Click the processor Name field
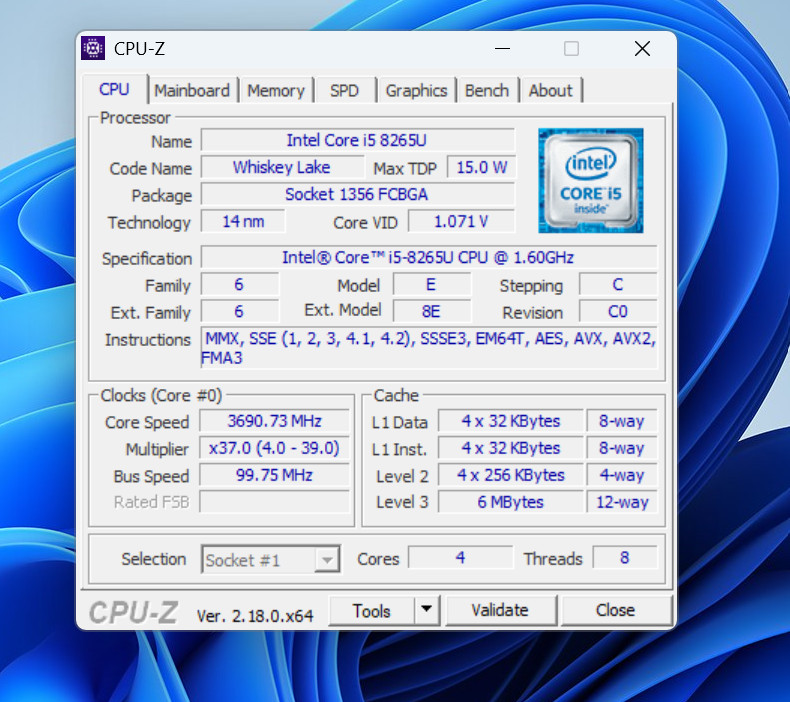Screen dimensions: 790x702 [357, 140]
